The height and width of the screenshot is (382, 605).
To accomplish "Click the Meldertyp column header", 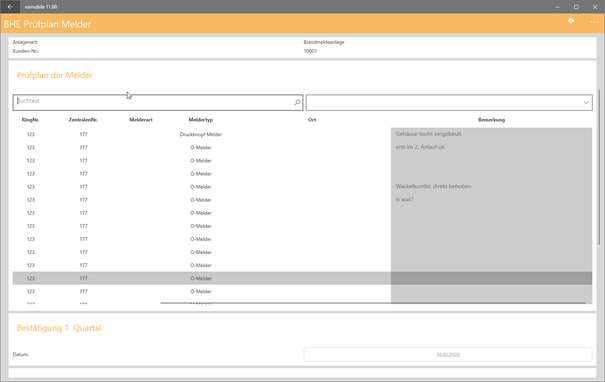I will coord(201,120).
